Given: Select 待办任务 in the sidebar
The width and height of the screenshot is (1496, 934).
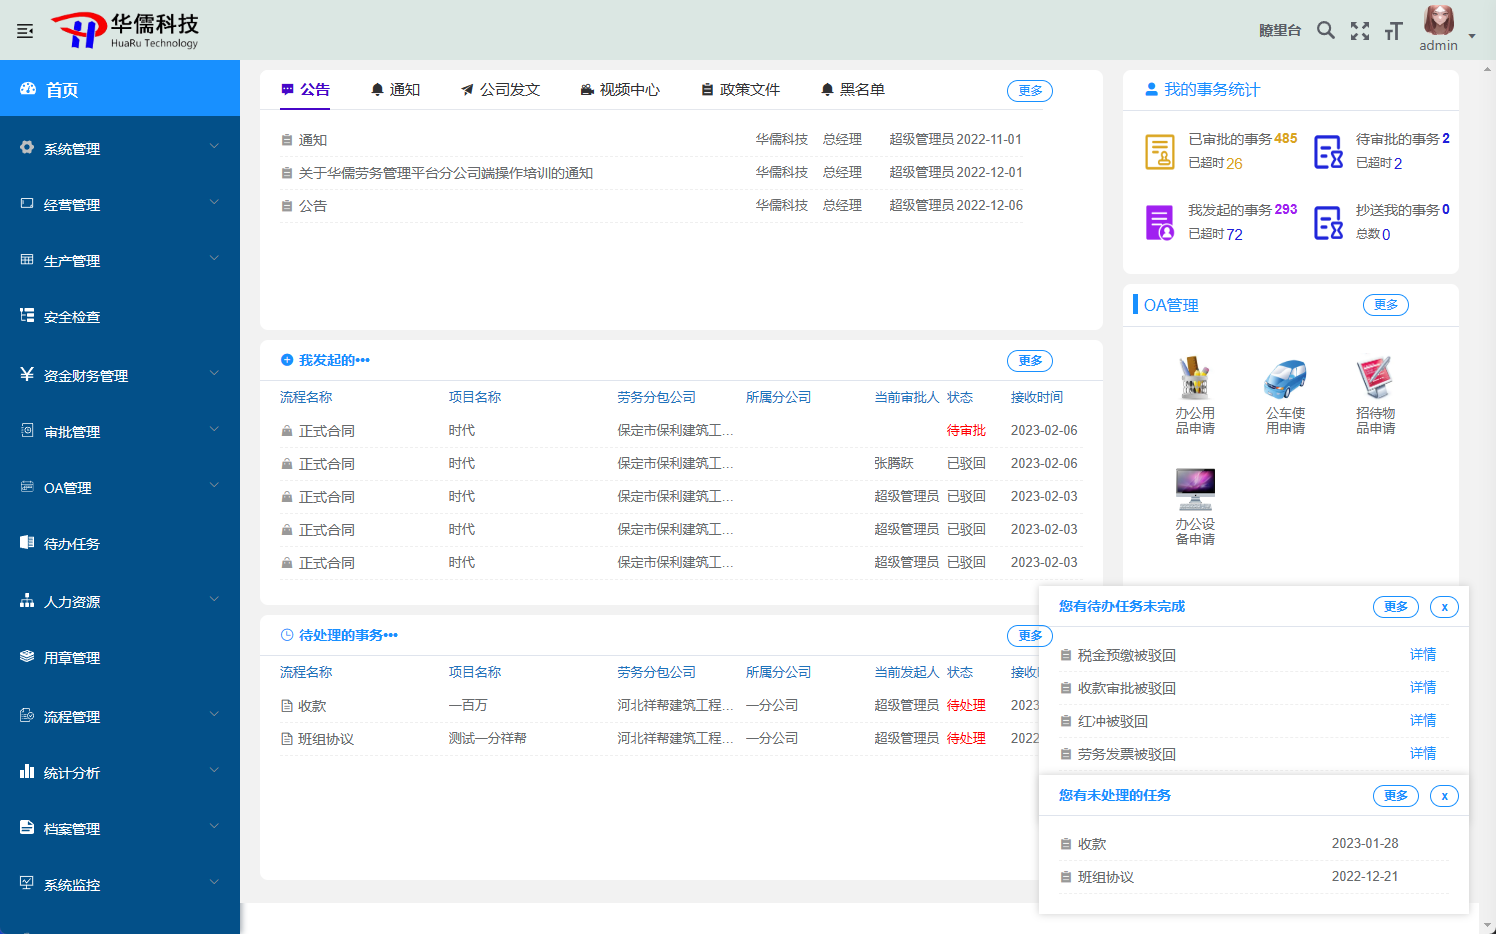Looking at the screenshot, I should [x=72, y=544].
